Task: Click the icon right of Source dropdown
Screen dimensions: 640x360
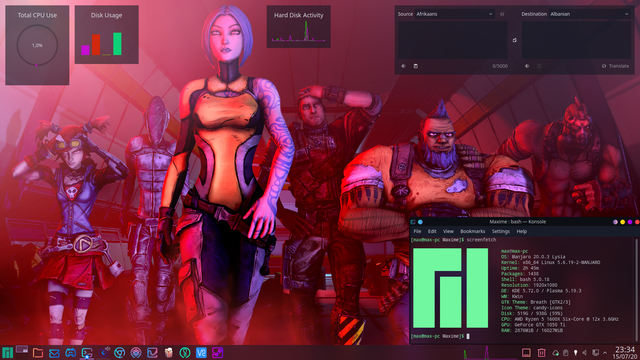Action: click(502, 14)
